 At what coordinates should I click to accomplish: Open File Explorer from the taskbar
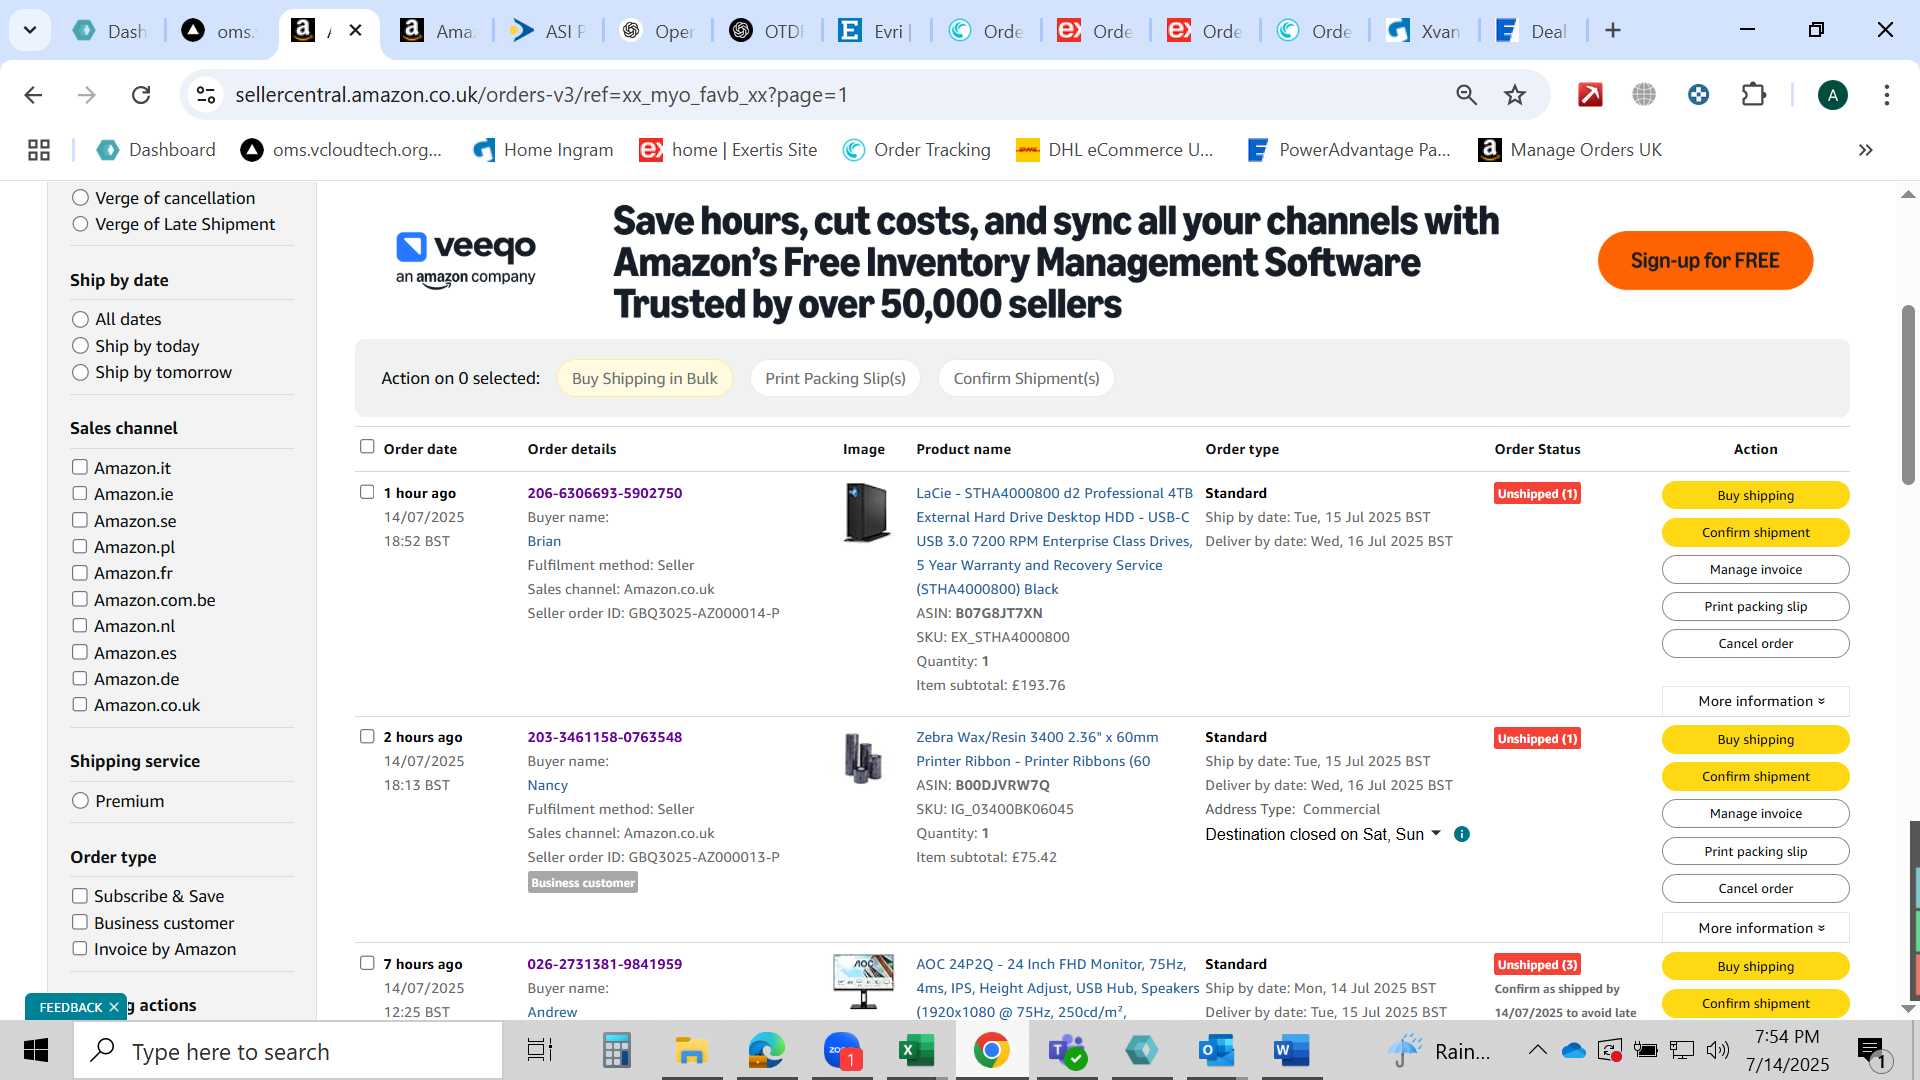tap(691, 1051)
